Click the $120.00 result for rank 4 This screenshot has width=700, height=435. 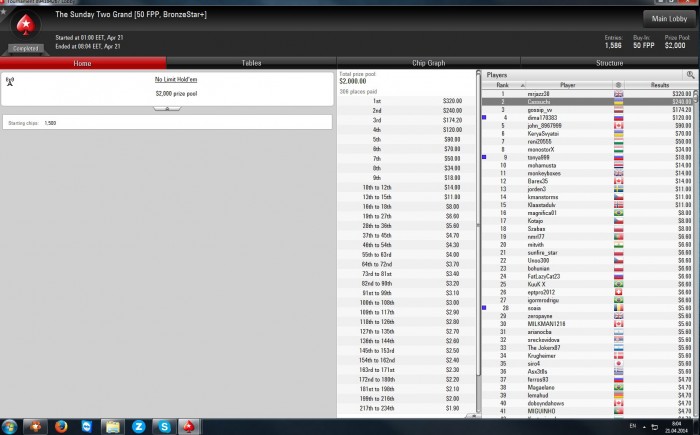click(682, 118)
